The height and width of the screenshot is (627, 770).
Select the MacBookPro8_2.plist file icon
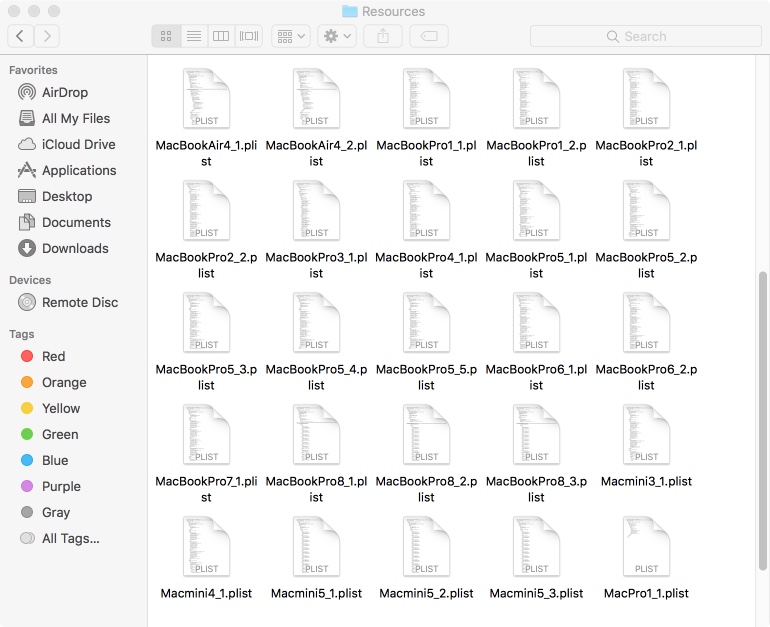(x=426, y=435)
